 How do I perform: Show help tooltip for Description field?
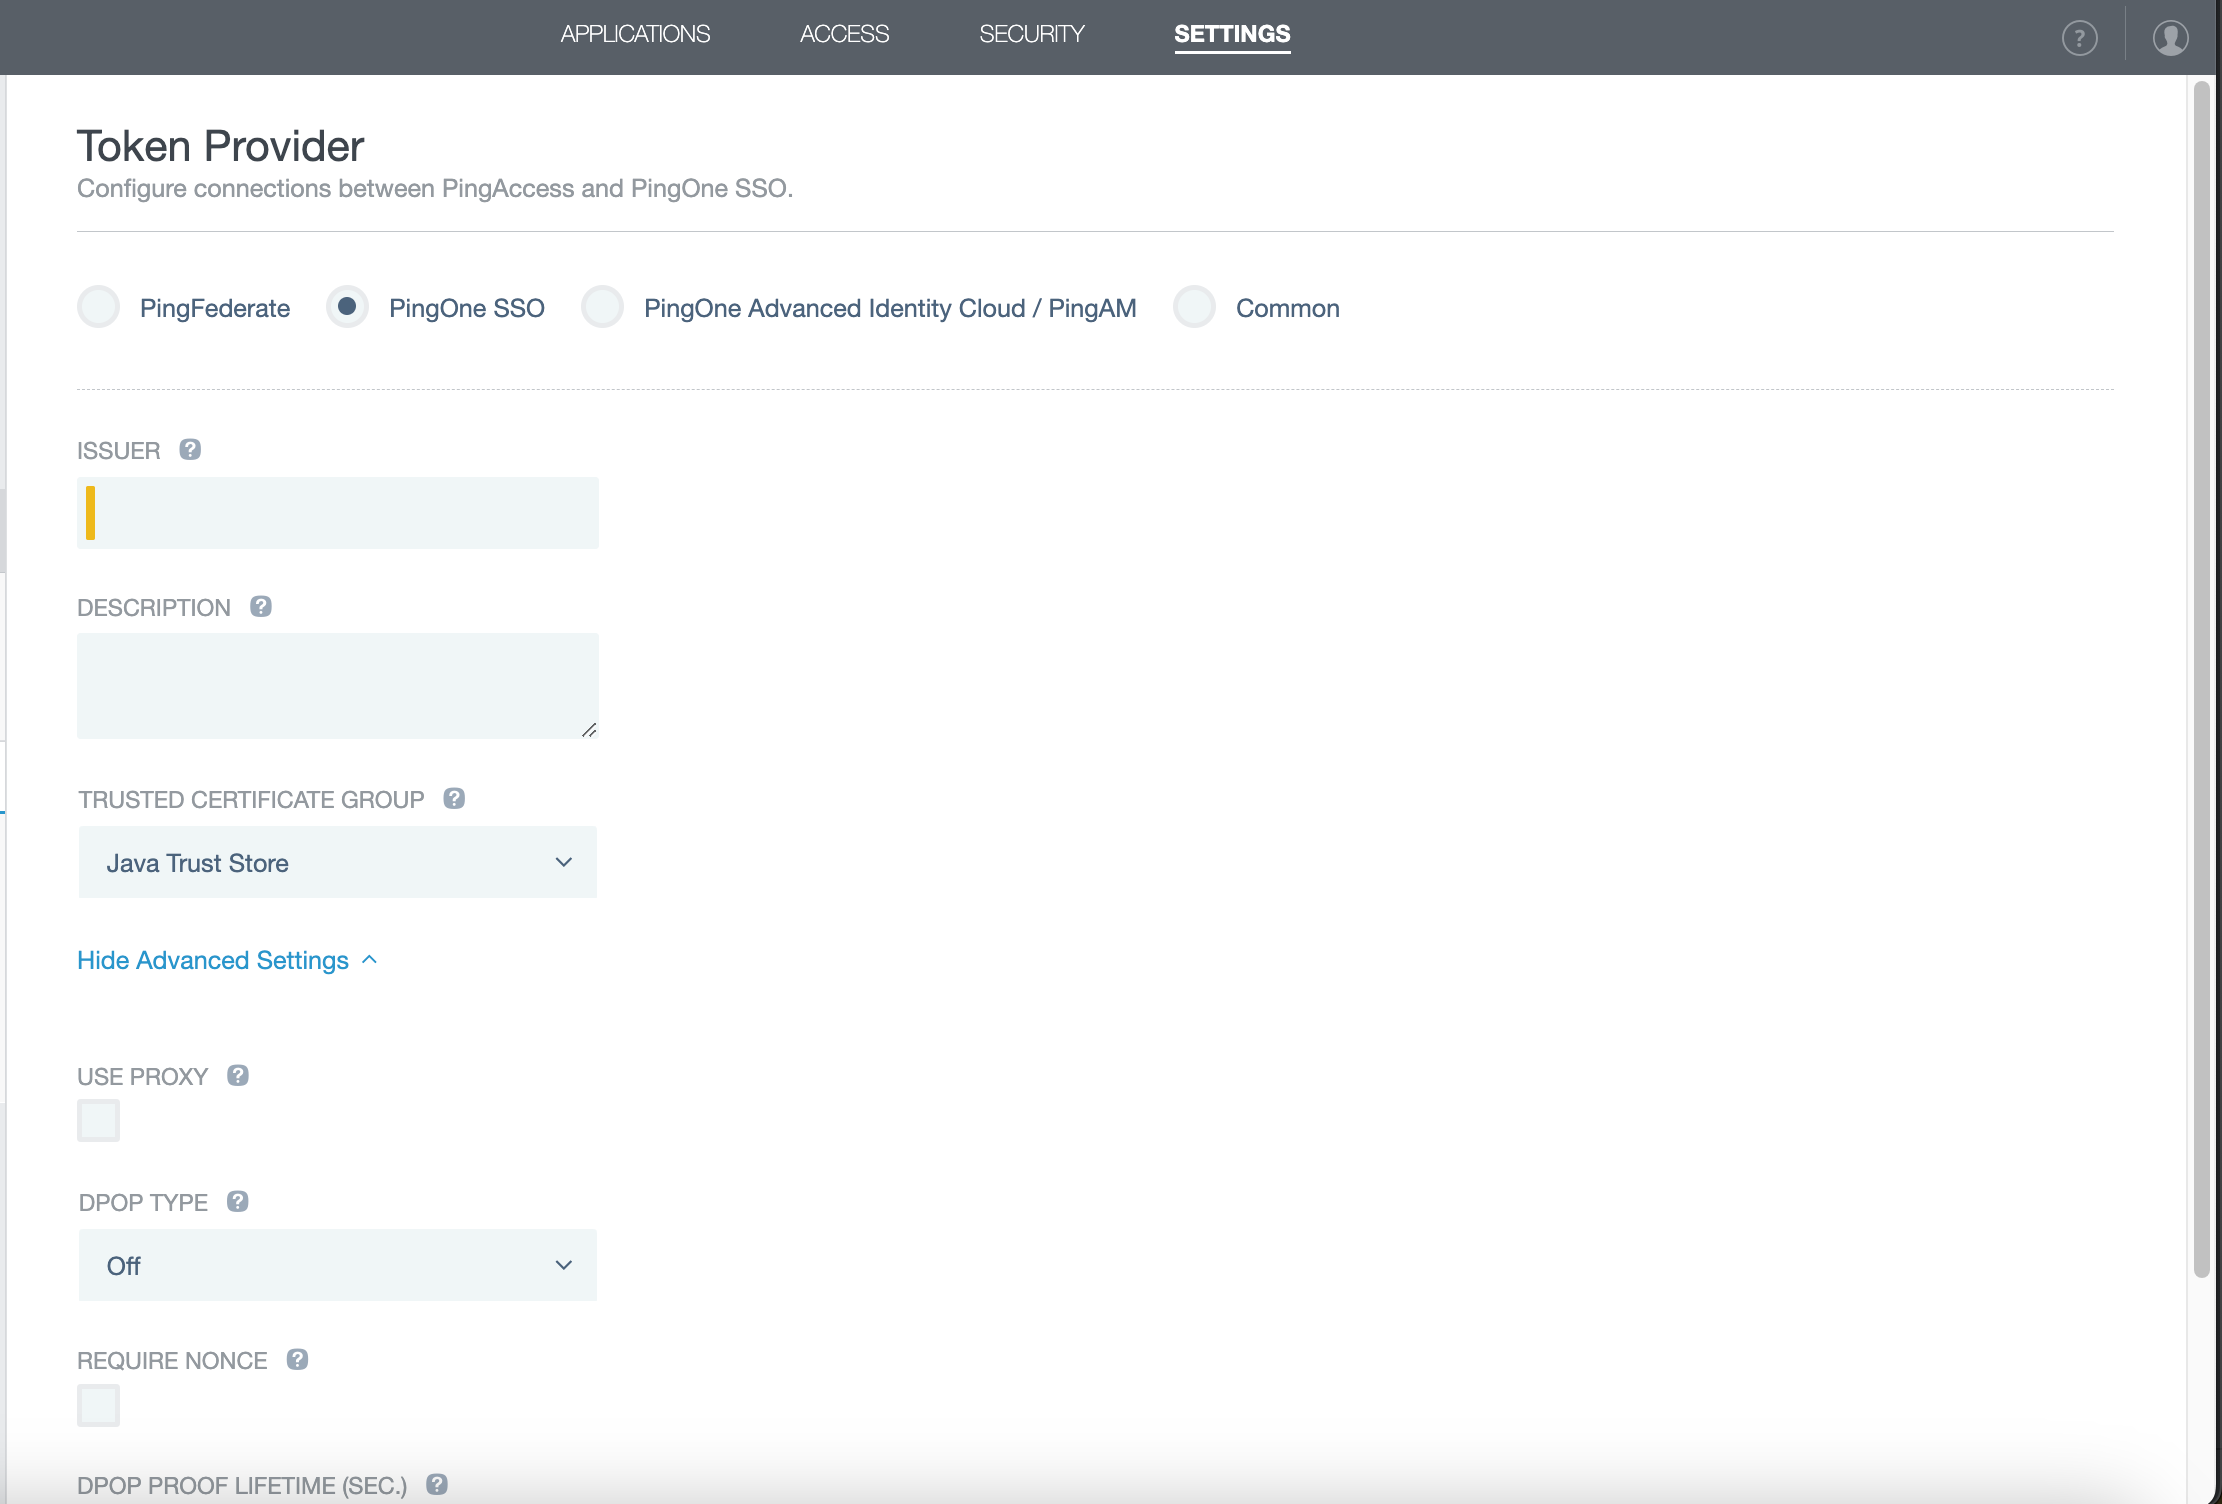261,606
